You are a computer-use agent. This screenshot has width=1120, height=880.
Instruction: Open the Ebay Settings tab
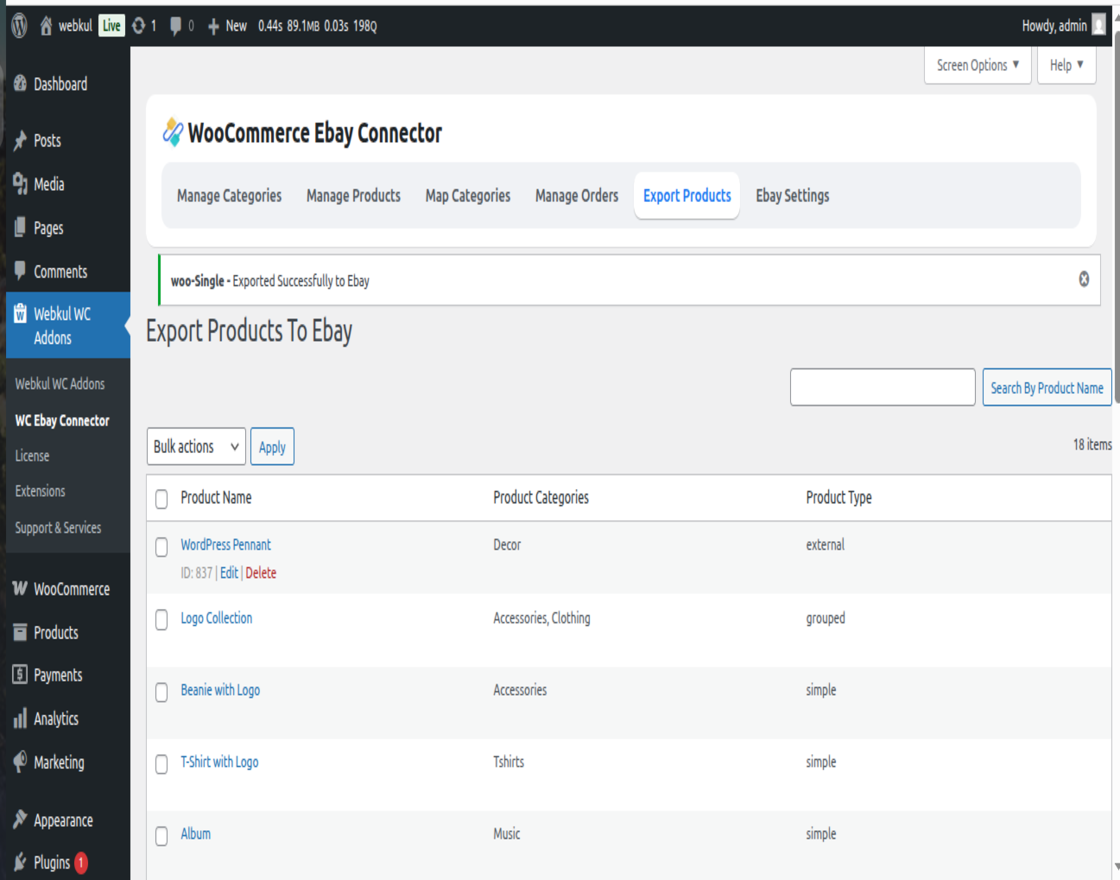coord(792,196)
